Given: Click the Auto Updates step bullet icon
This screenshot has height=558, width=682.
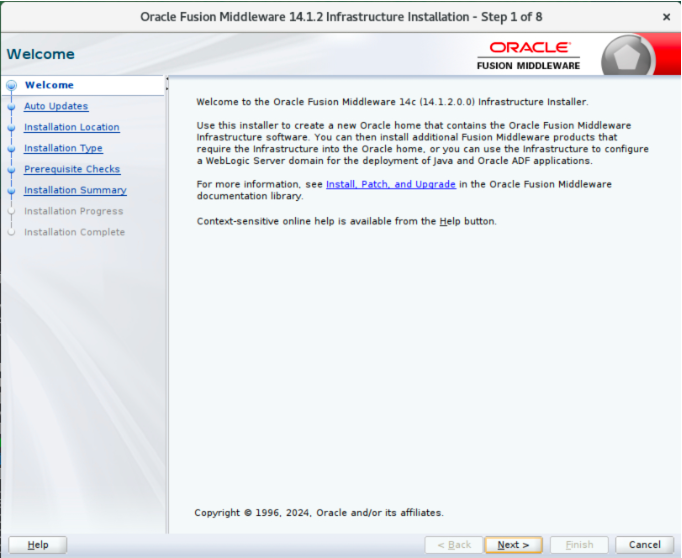Looking at the screenshot, I should pyautogui.click(x=12, y=107).
